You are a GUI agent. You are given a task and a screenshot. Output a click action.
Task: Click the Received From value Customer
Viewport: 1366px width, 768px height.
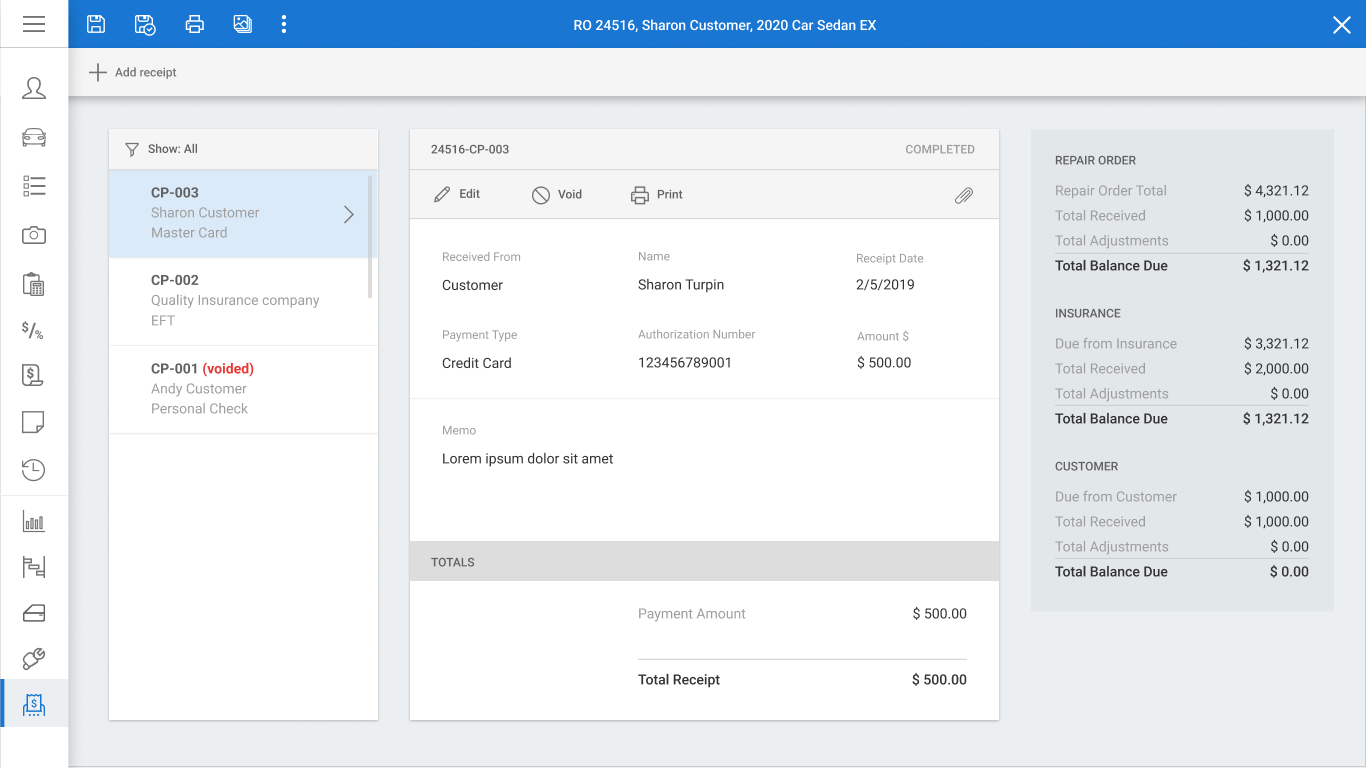pos(472,285)
